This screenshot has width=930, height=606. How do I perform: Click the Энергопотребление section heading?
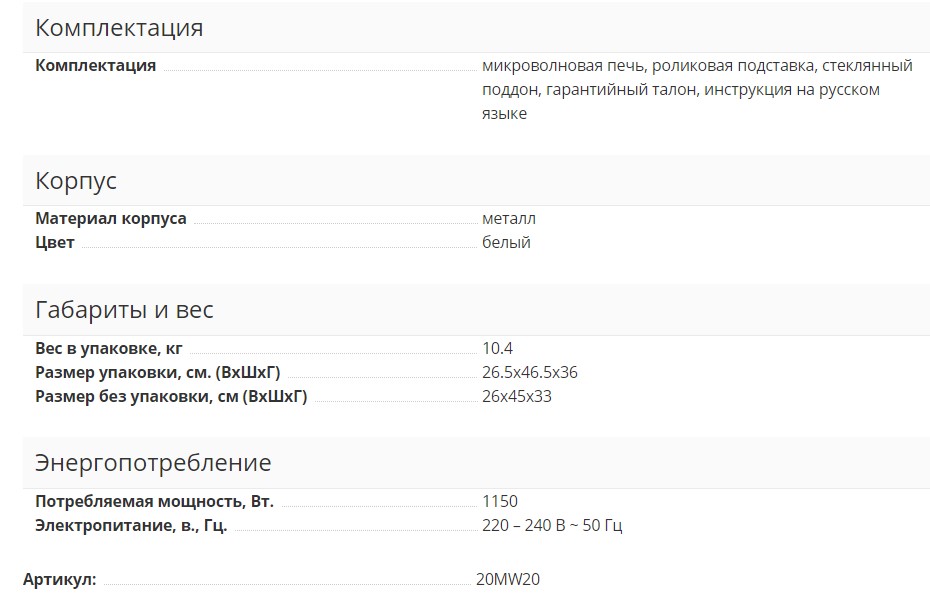point(153,463)
